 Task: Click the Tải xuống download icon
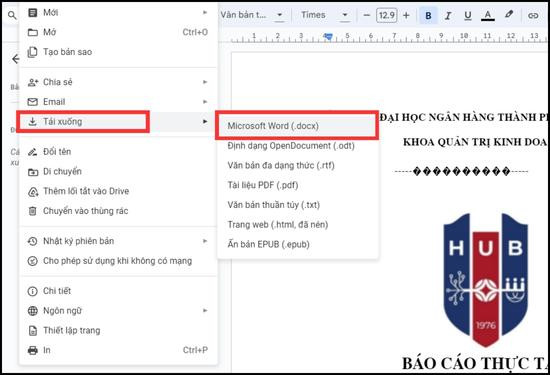pyautogui.click(x=33, y=122)
